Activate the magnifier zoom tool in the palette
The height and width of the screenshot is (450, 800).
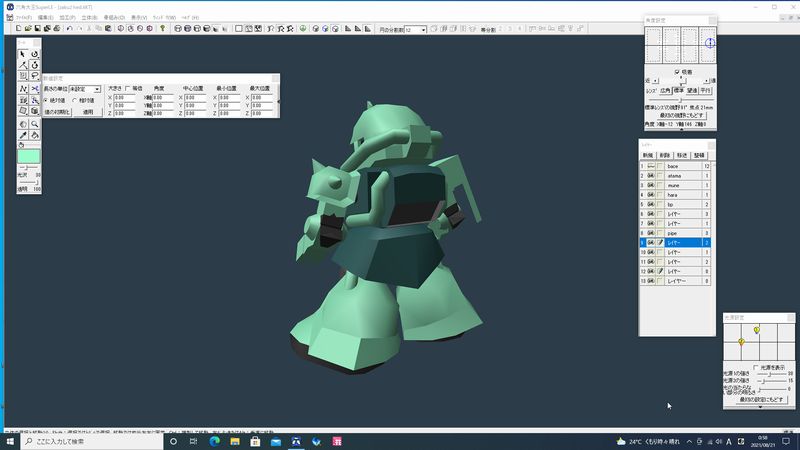(x=34, y=124)
